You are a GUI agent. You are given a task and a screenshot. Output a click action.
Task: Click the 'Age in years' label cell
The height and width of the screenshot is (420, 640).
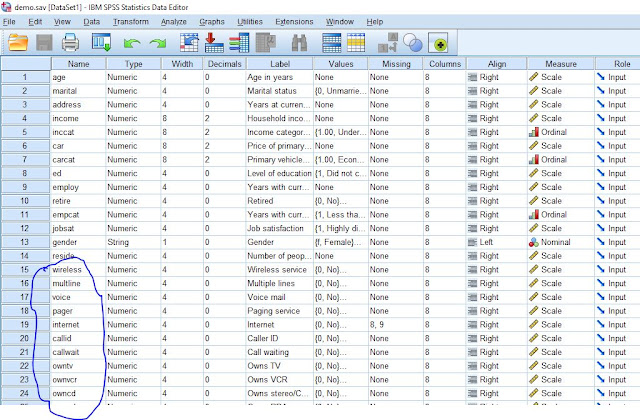(280, 77)
